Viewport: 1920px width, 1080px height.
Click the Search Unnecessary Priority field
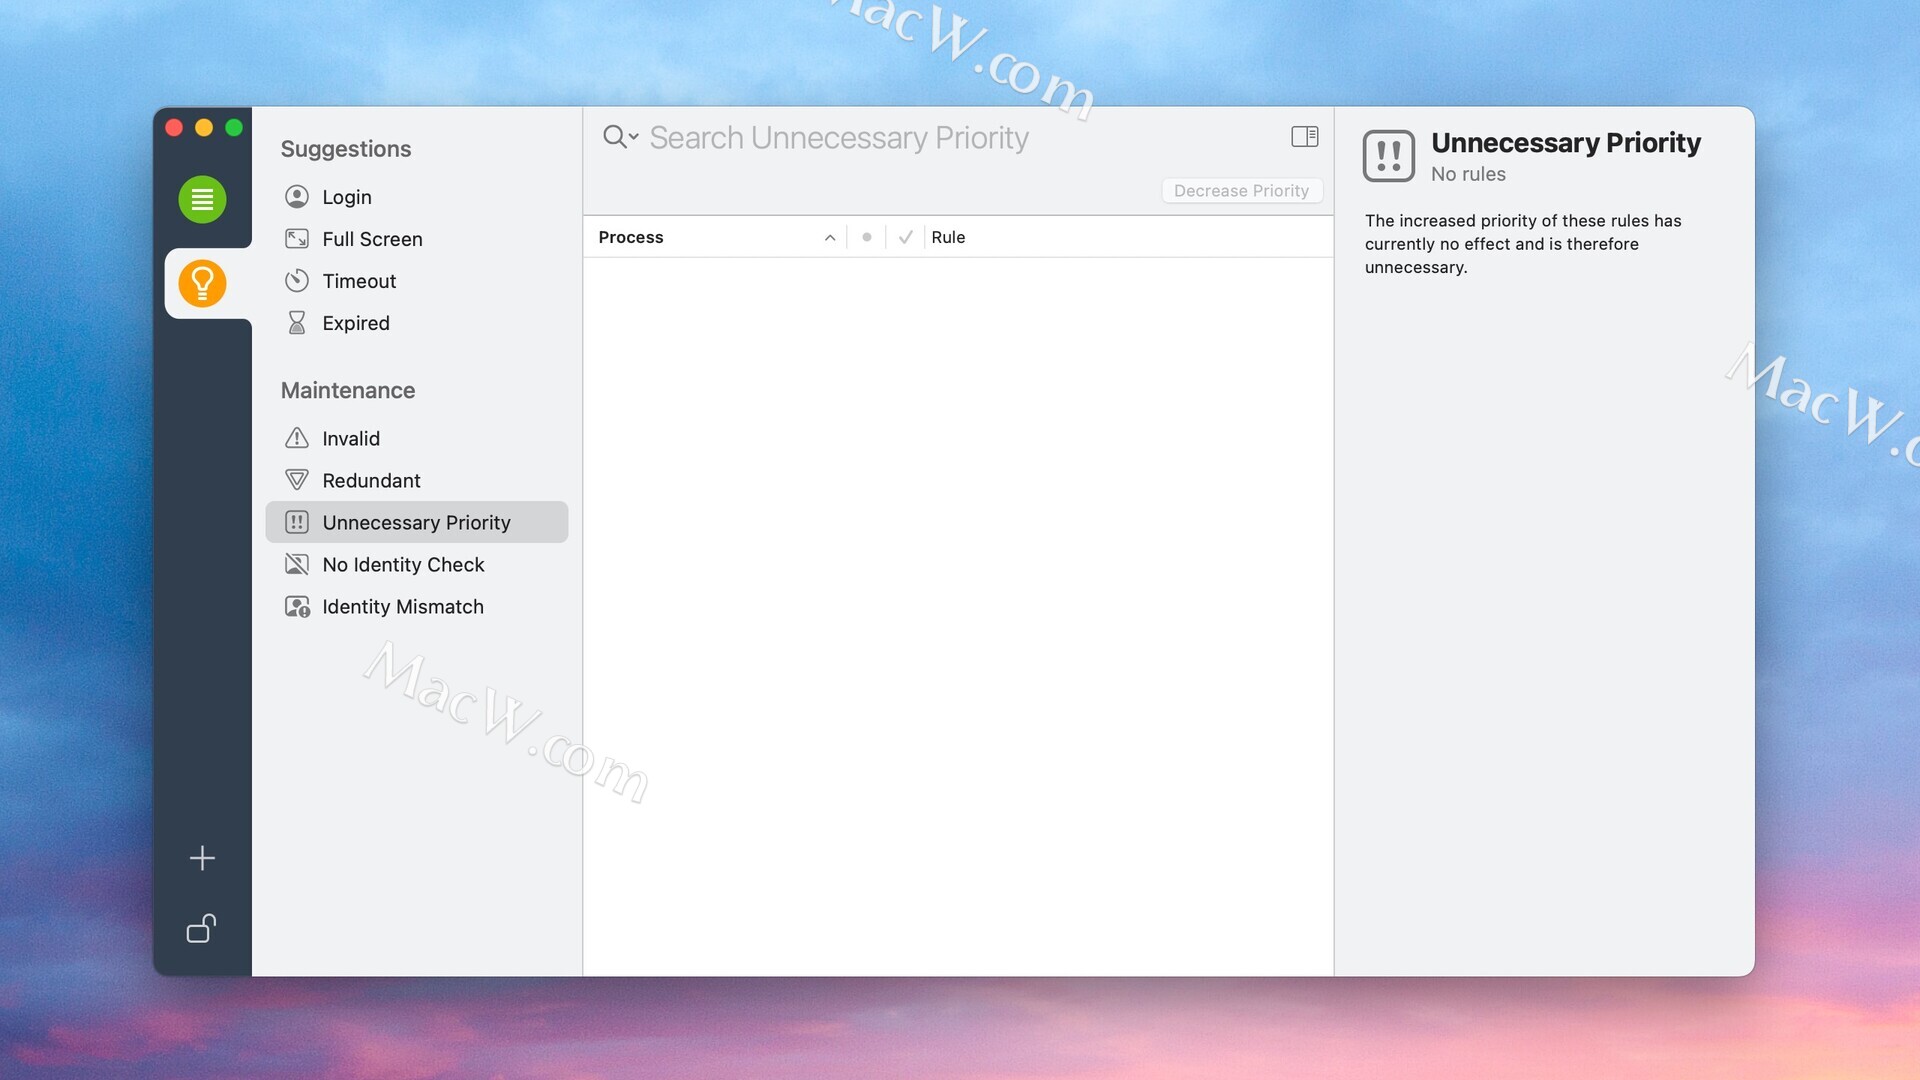point(838,138)
